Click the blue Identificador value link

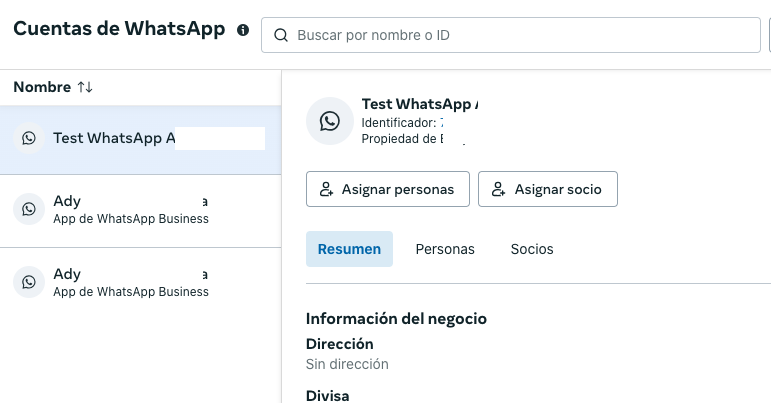(443, 122)
